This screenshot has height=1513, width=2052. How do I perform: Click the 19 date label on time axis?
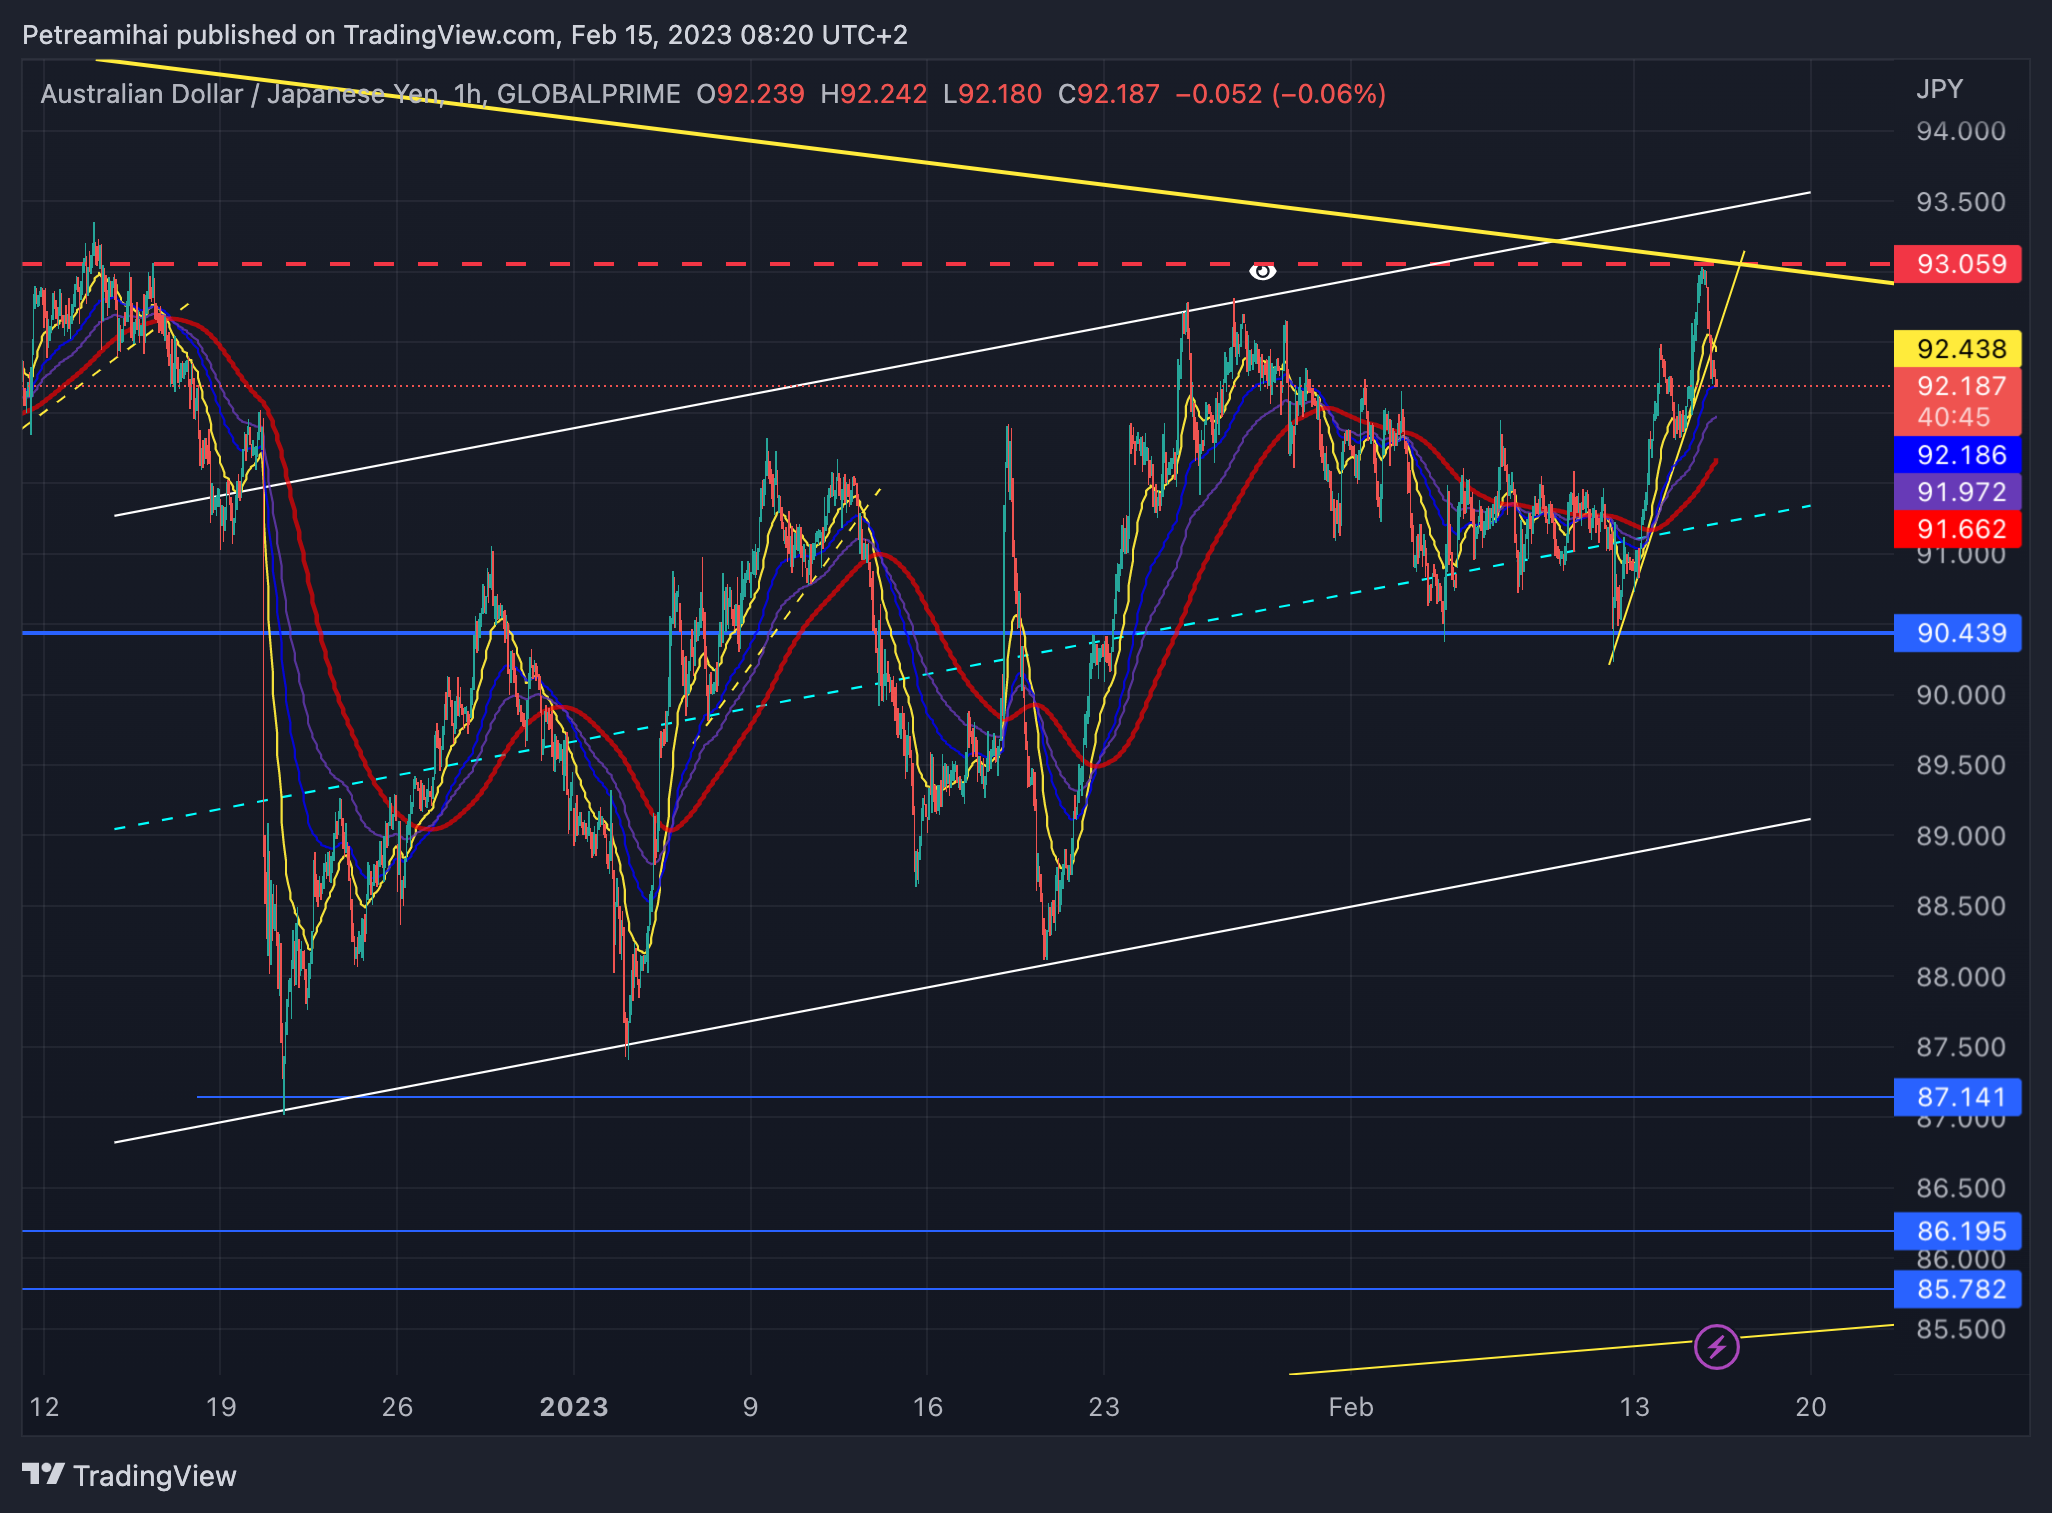point(221,1407)
